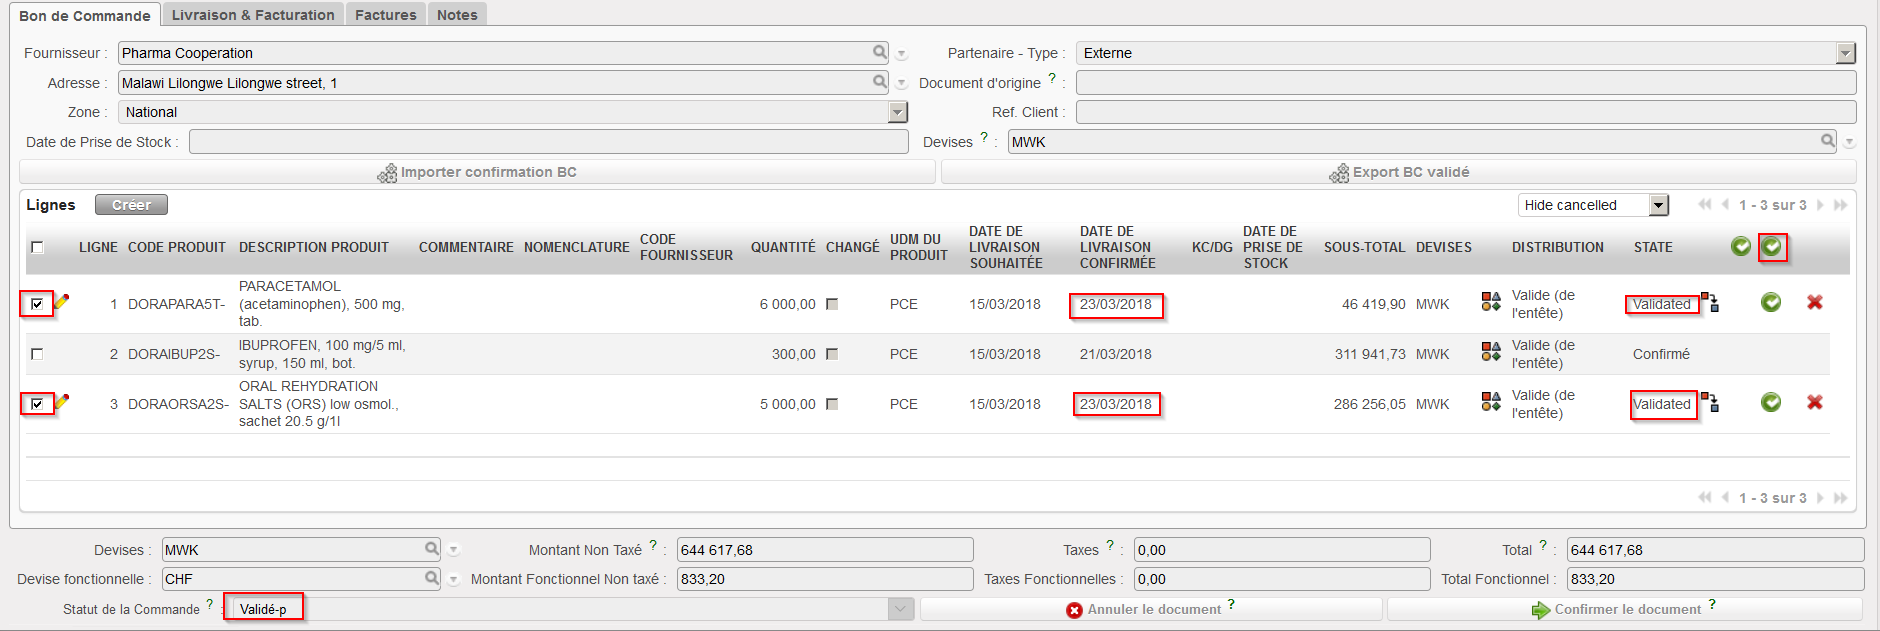Open the Zone National dropdown
This screenshot has width=1880, height=631.
(x=897, y=112)
